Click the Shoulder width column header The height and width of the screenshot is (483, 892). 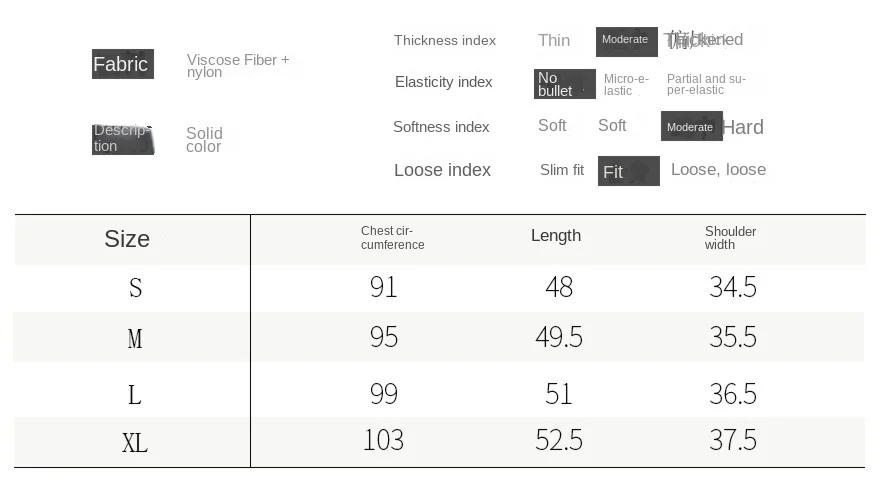tap(730, 238)
